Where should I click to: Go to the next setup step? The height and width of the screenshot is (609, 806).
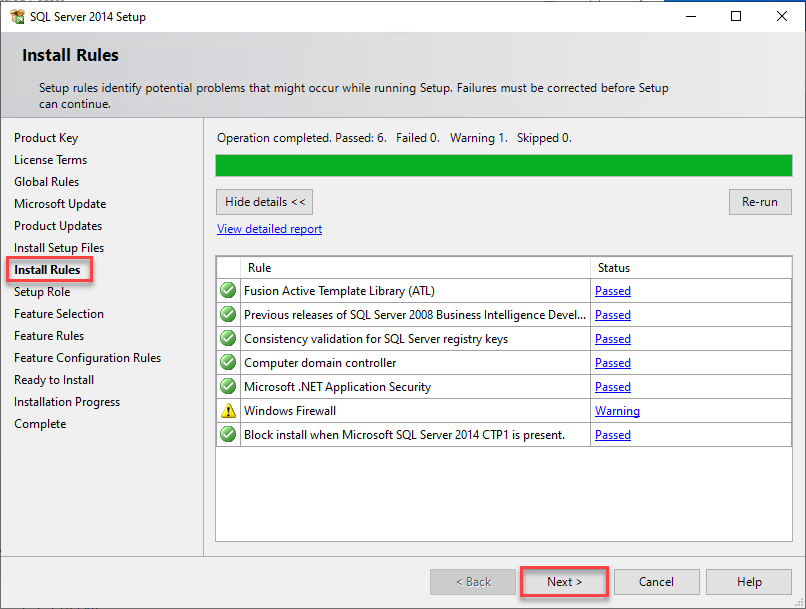[564, 582]
